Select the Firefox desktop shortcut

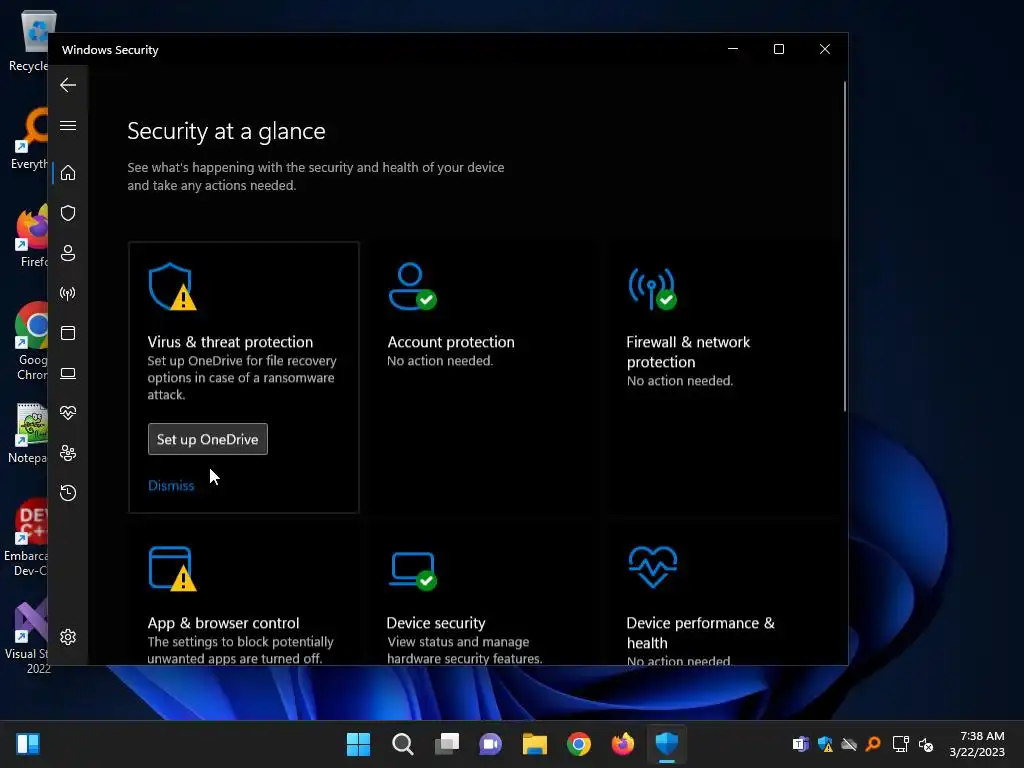pos(32,236)
